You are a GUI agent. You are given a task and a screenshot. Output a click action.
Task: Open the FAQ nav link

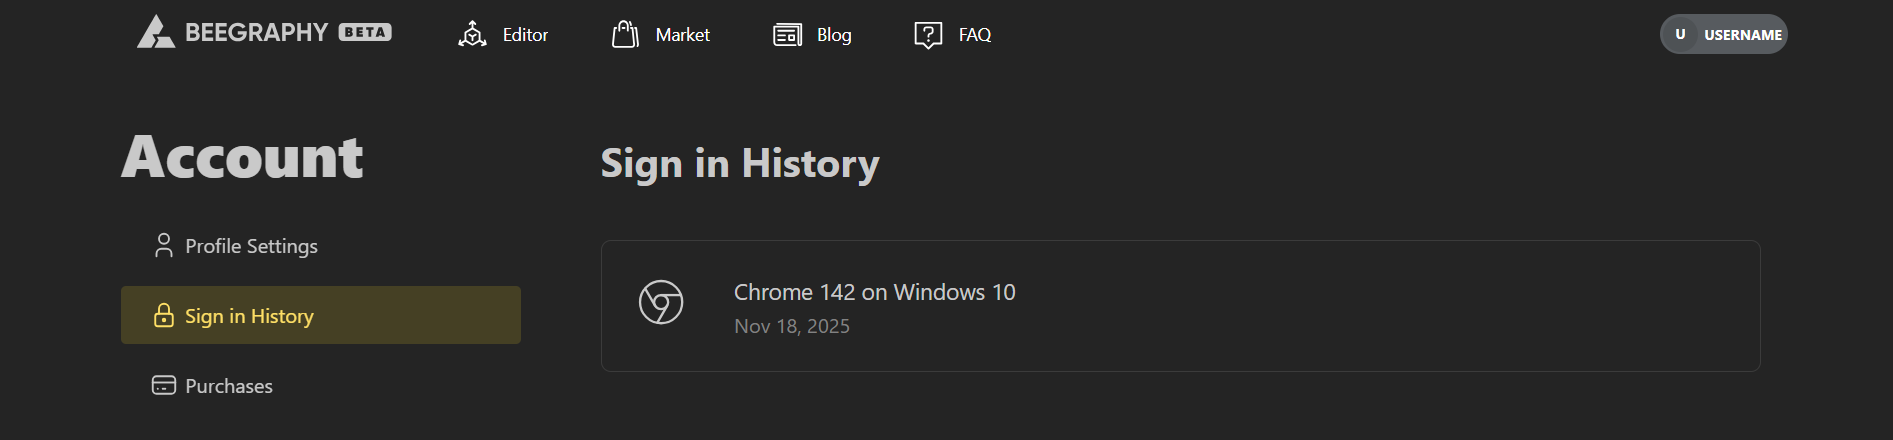974,35
